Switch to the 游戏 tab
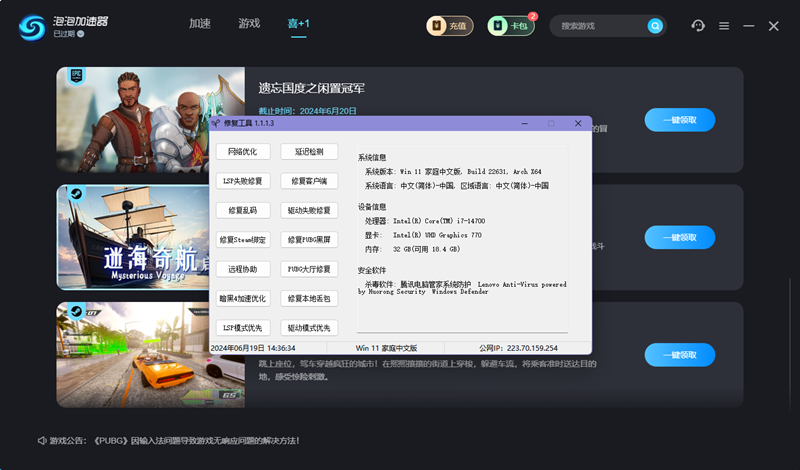Screen dimensions: 800x470 [249, 23]
